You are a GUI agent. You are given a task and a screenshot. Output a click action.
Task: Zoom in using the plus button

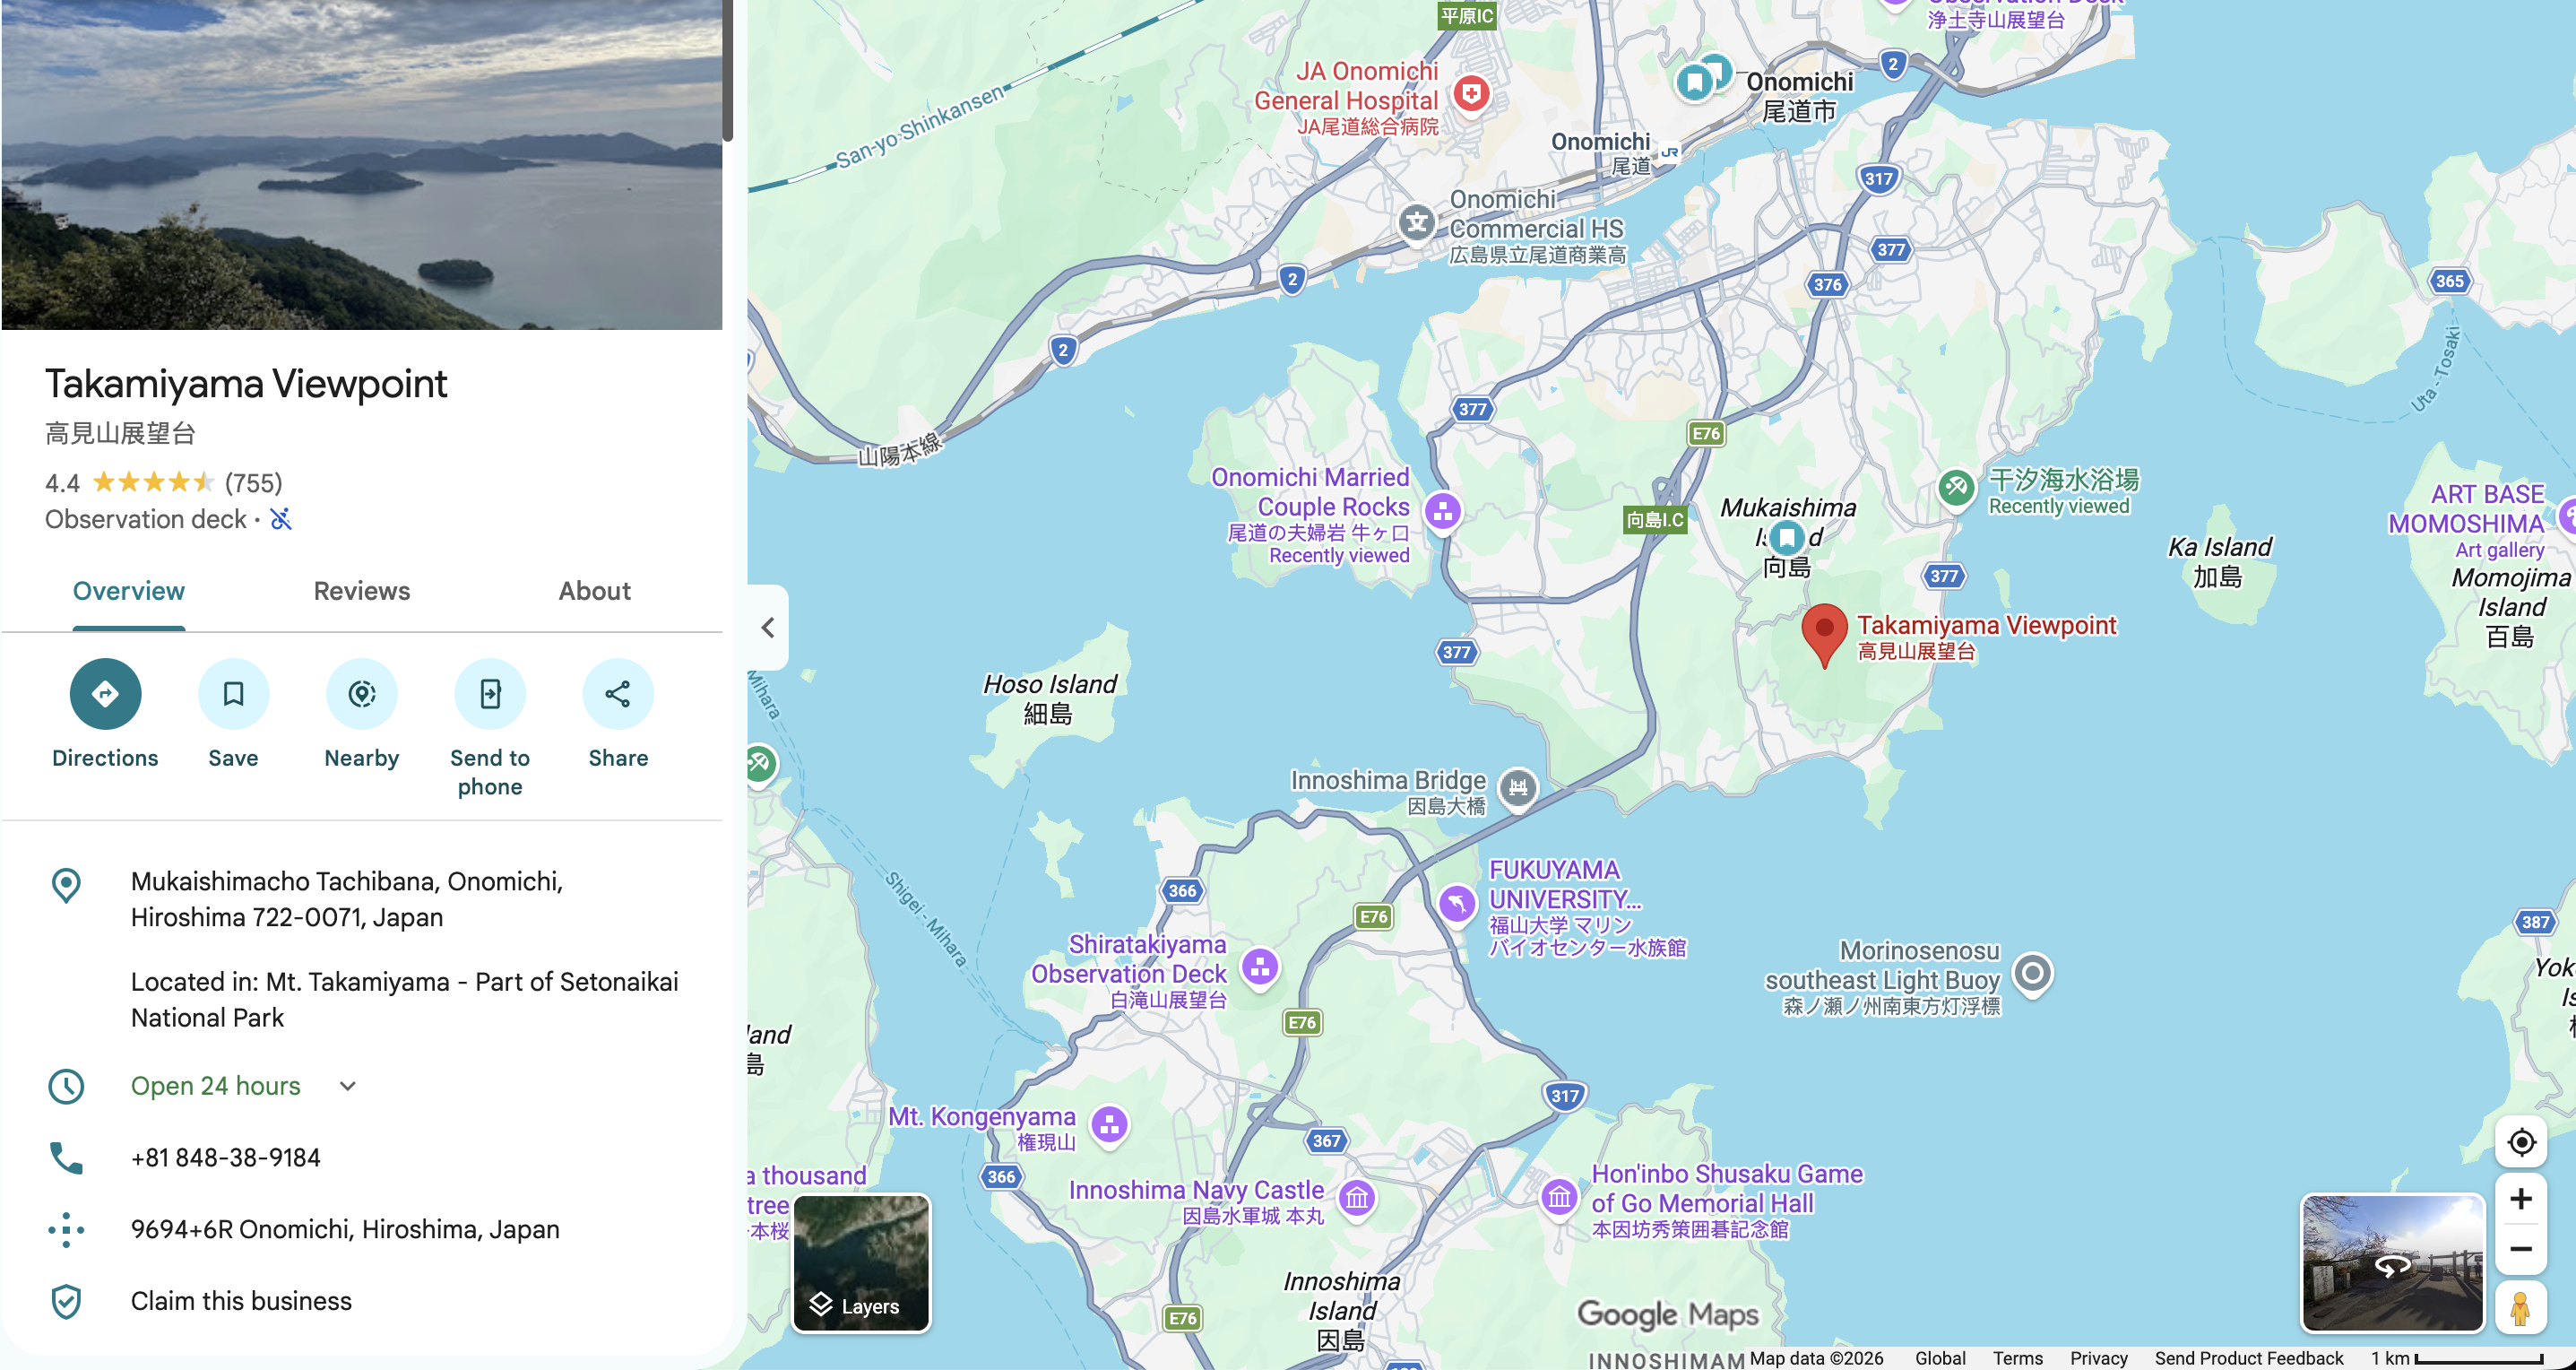click(x=2521, y=1198)
